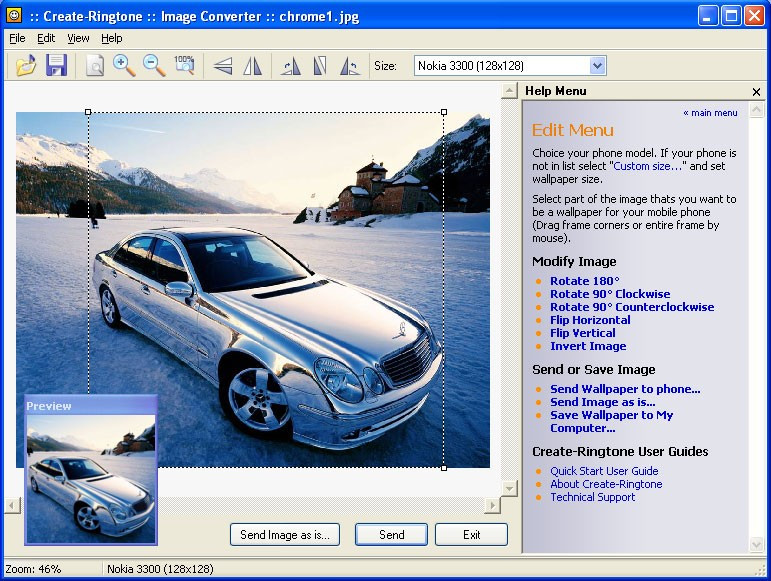The height and width of the screenshot is (581, 771).
Task: Open the View menu
Action: click(78, 38)
